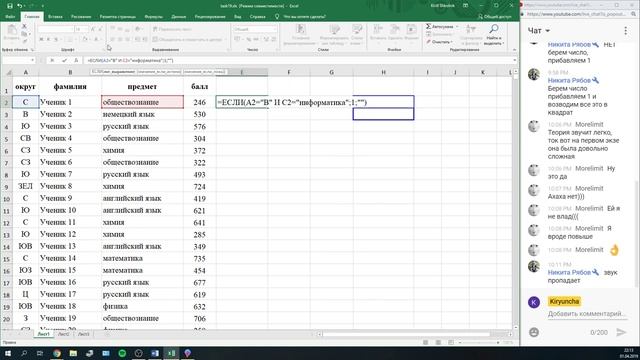The height and width of the screenshot is (360, 640).
Task: Open the Чат dropdown in YouTube chat
Action: [x=539, y=31]
